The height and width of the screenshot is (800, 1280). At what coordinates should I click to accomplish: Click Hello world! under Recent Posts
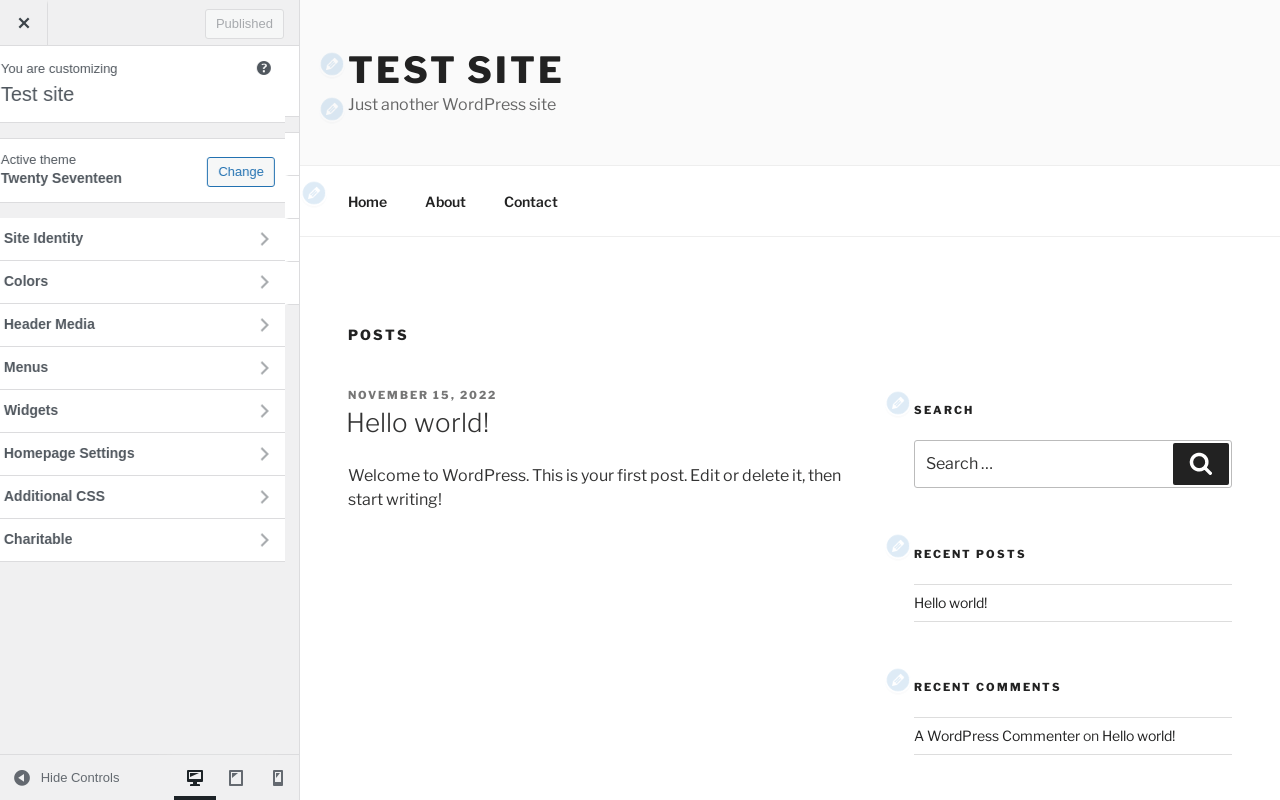tap(950, 603)
